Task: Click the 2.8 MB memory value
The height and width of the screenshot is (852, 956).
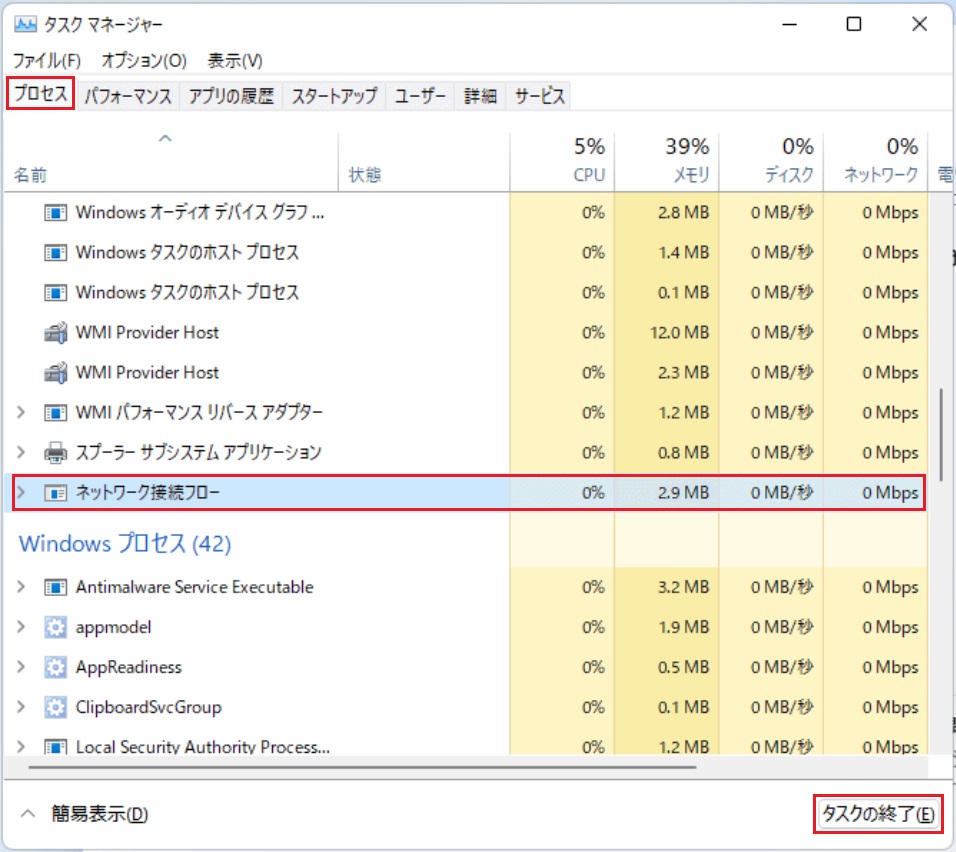Action: click(683, 213)
